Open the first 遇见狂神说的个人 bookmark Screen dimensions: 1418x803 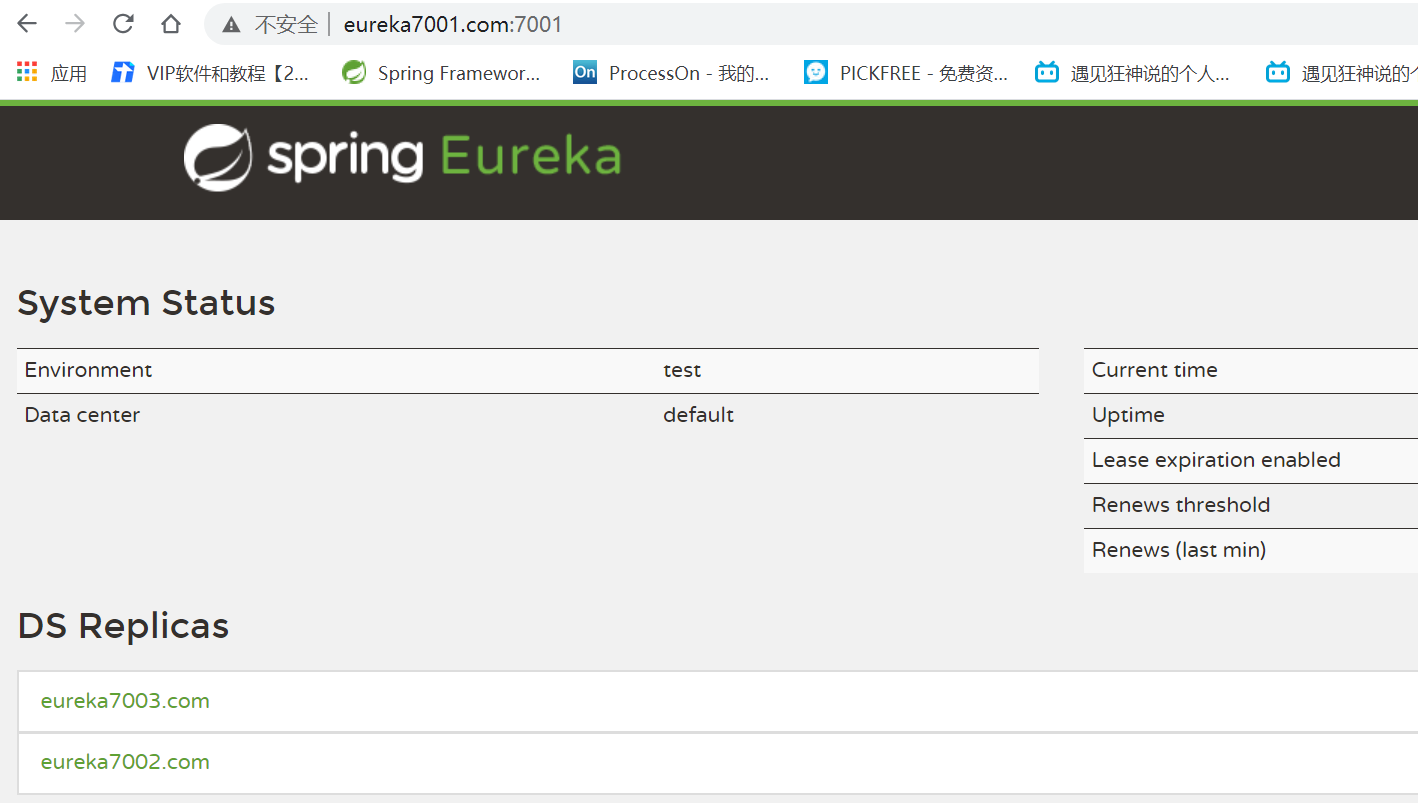(x=1132, y=73)
